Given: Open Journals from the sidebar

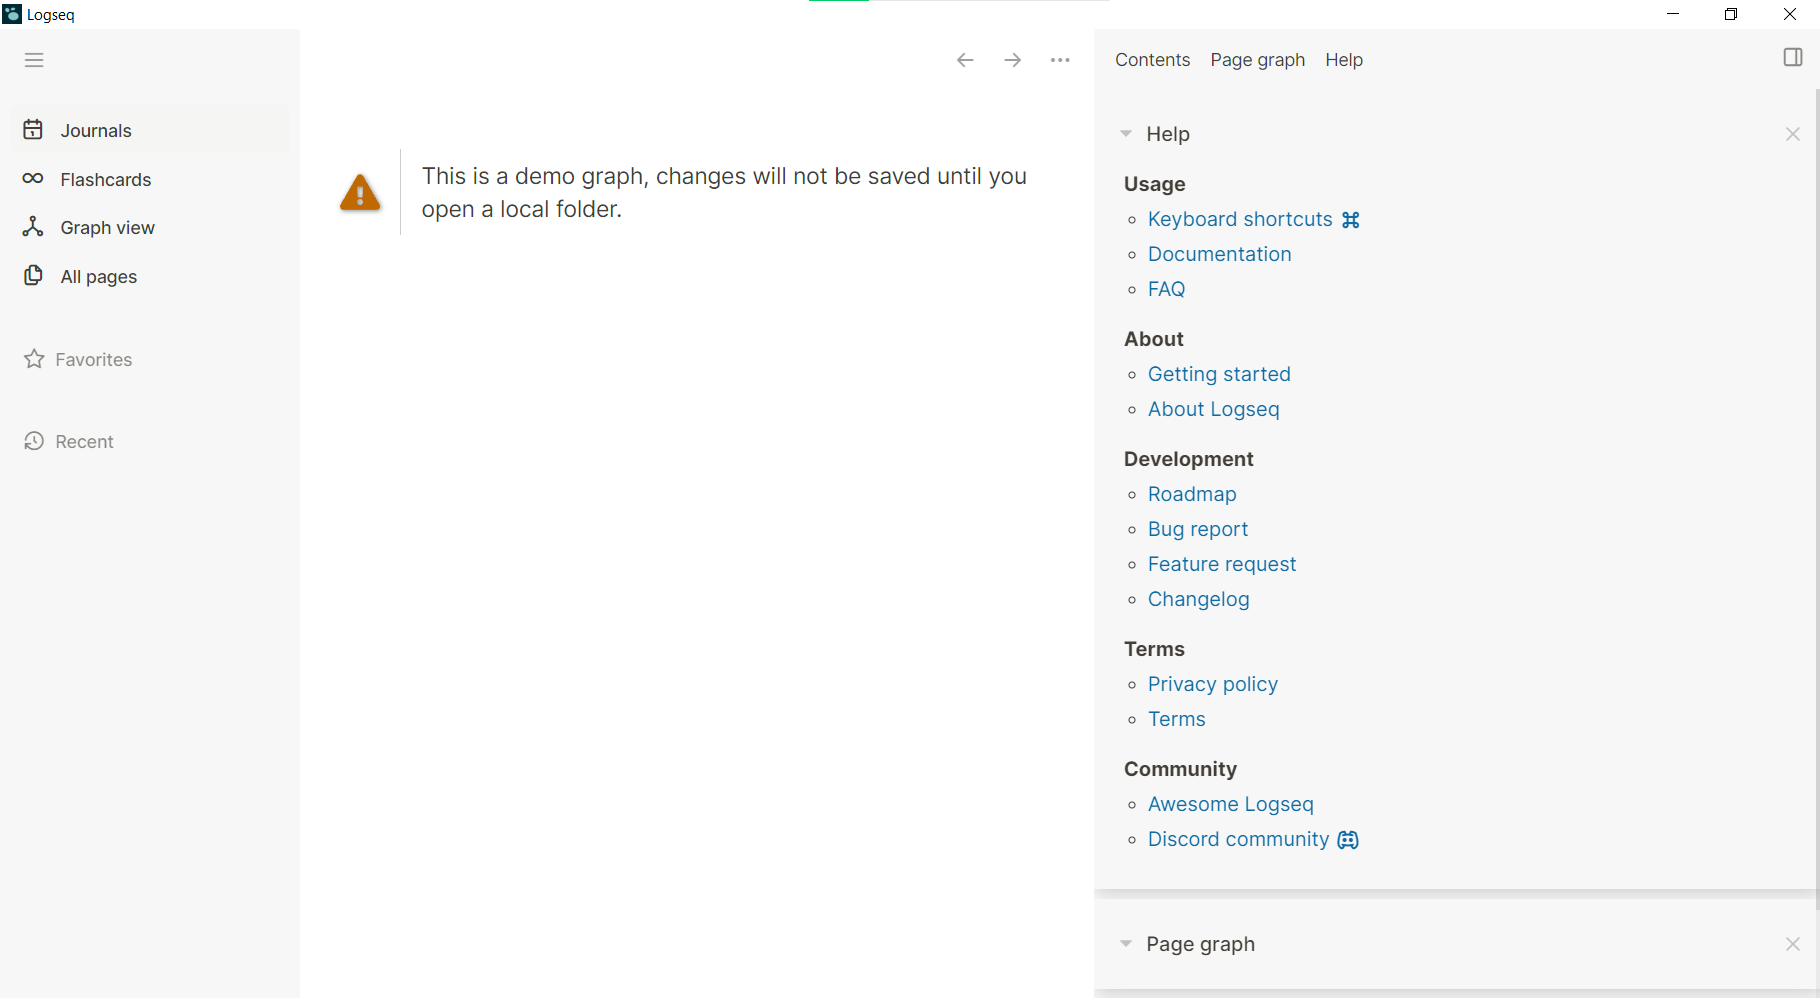Looking at the screenshot, I should click(x=150, y=130).
